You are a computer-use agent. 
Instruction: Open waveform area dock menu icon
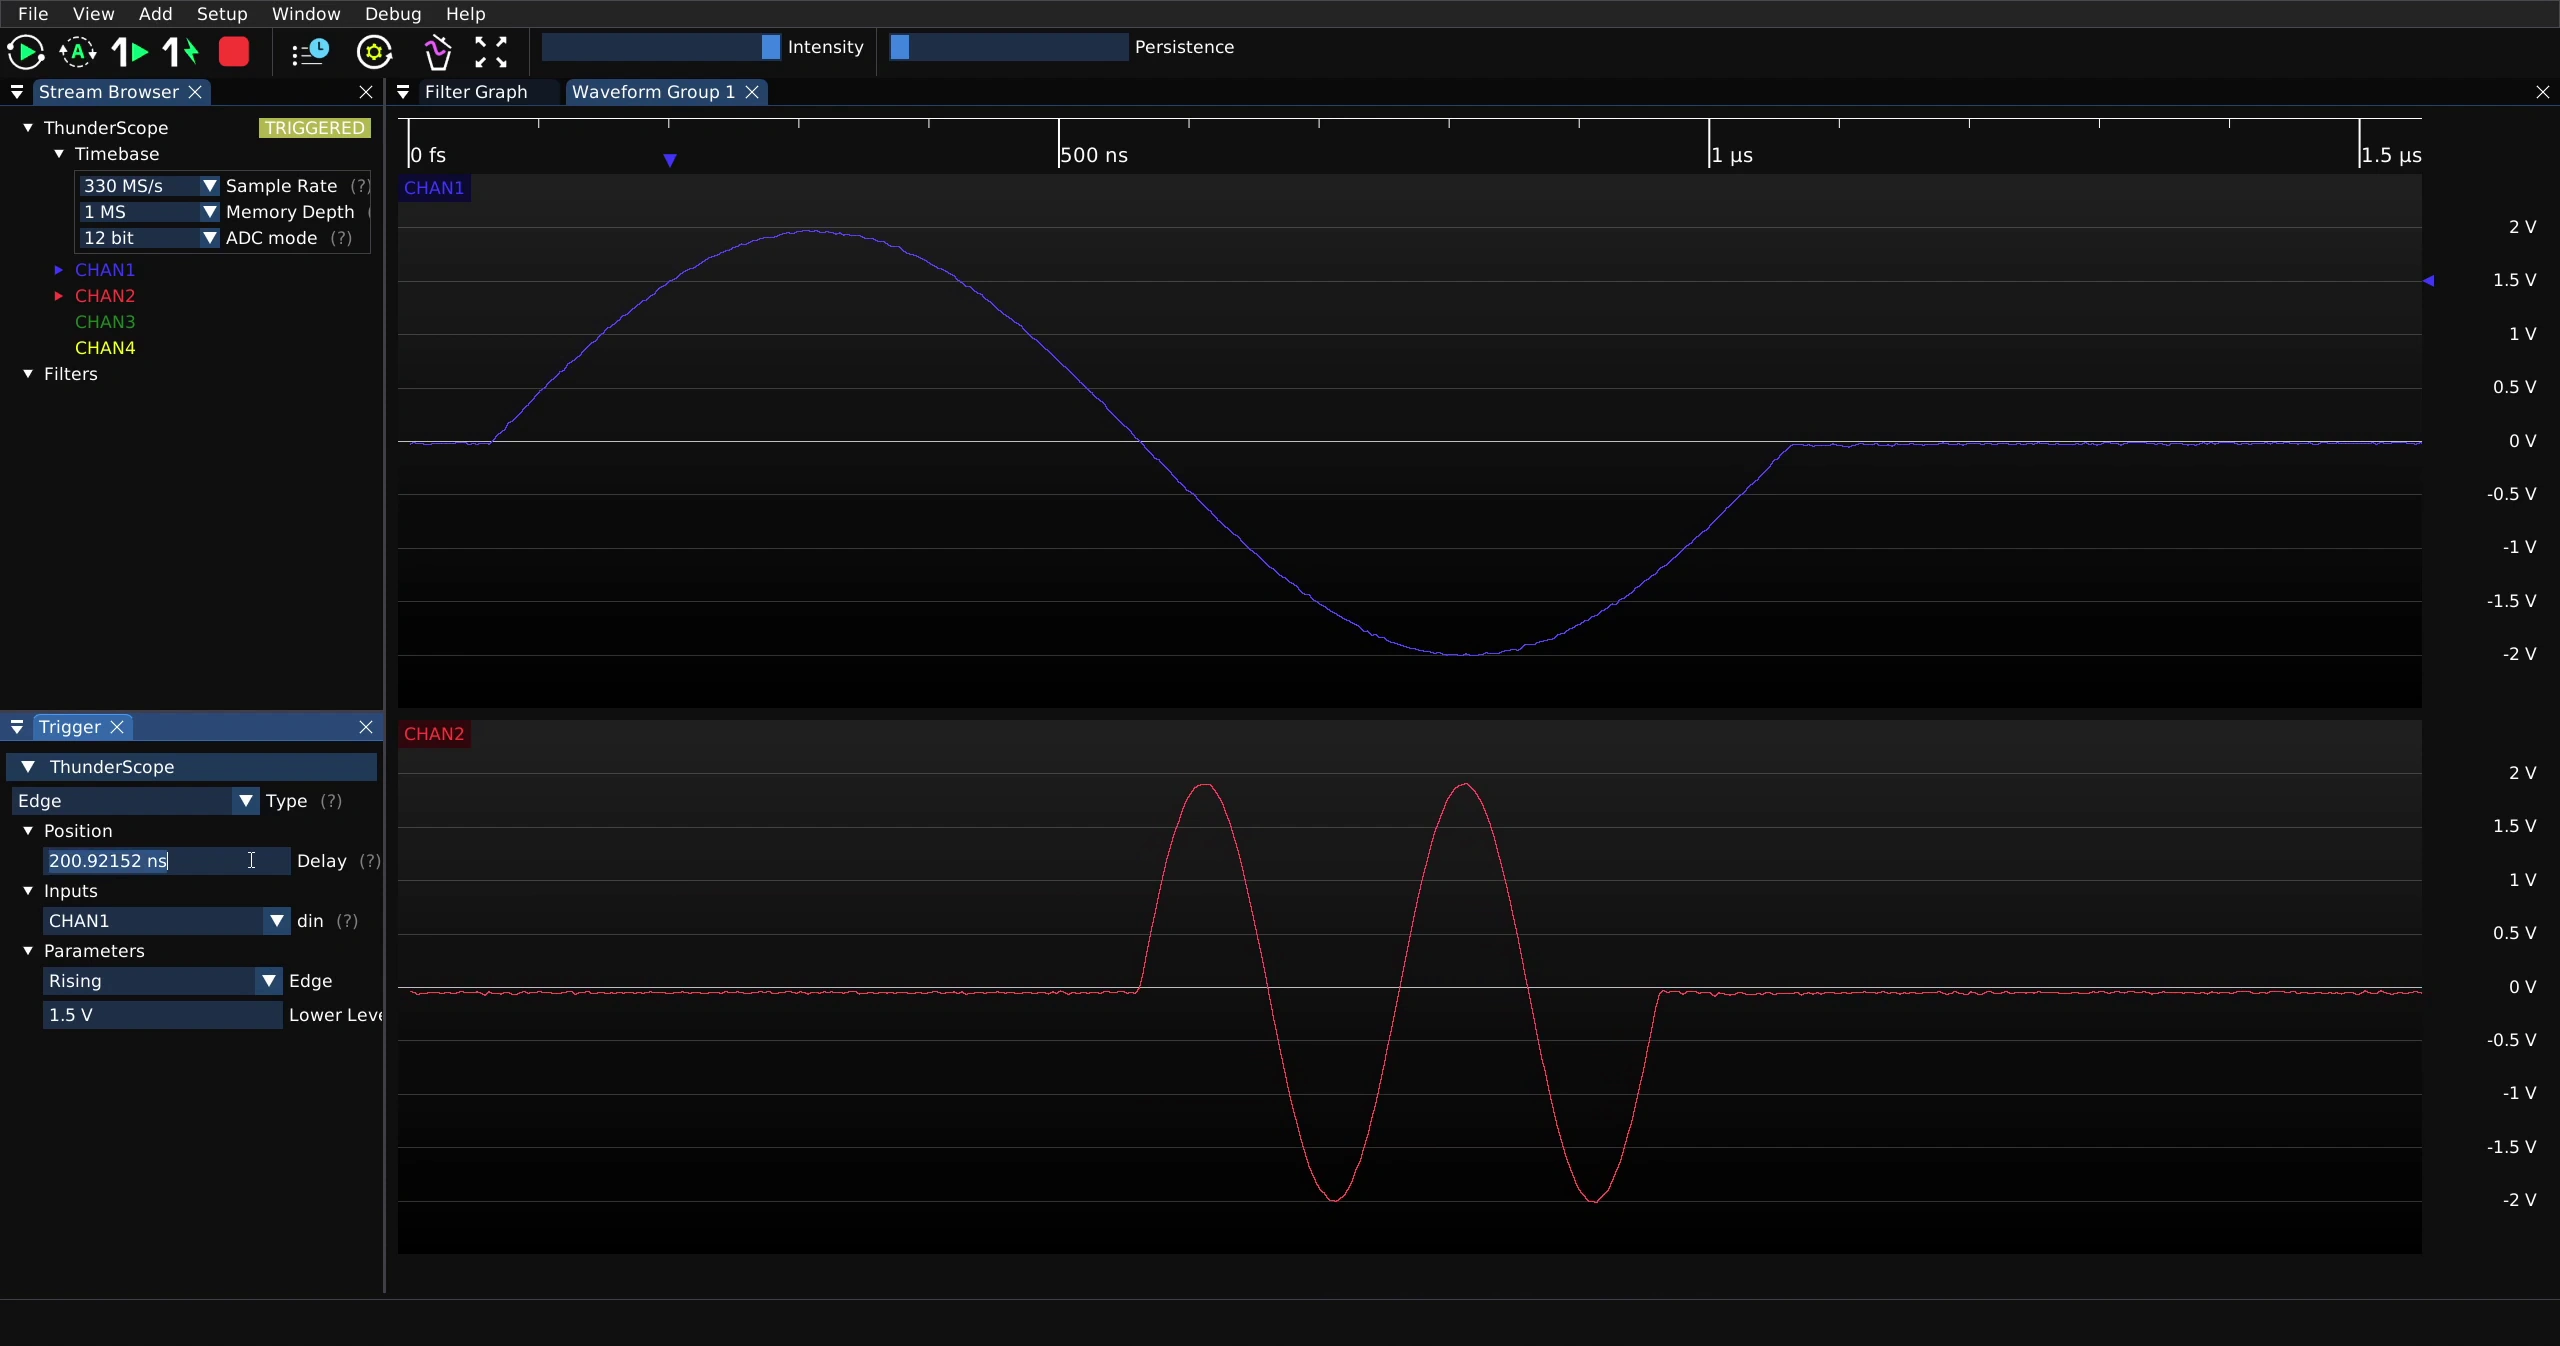coord(403,92)
